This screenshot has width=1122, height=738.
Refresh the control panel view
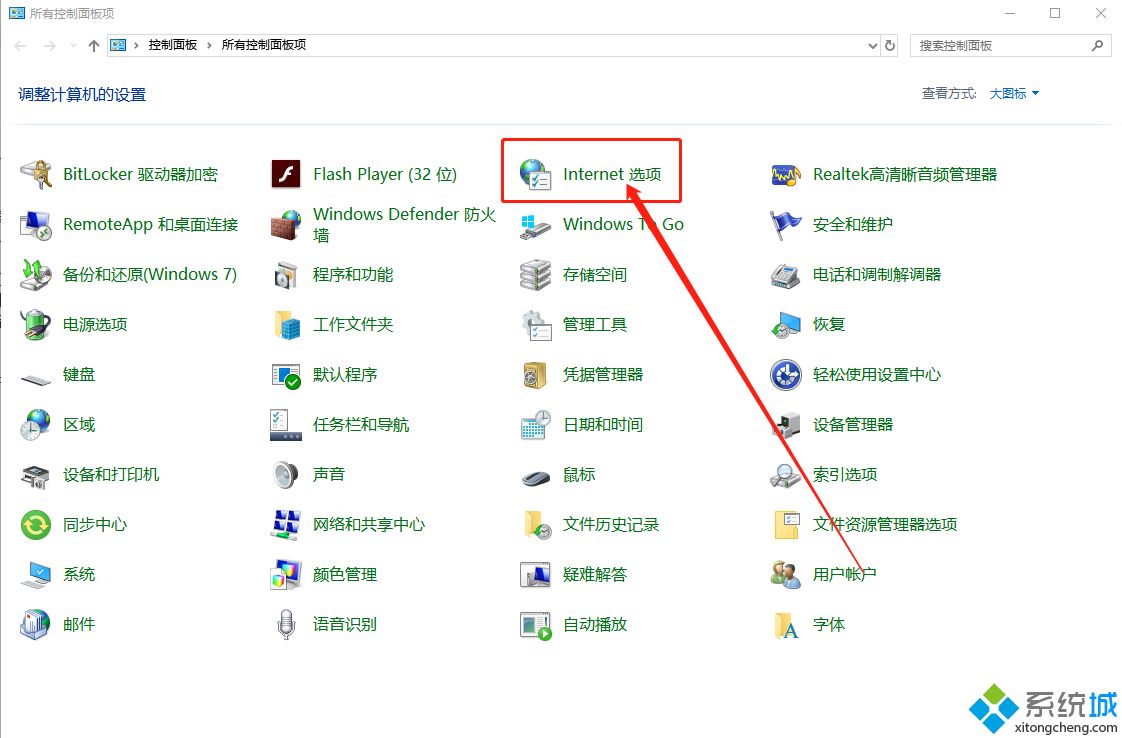click(x=889, y=46)
